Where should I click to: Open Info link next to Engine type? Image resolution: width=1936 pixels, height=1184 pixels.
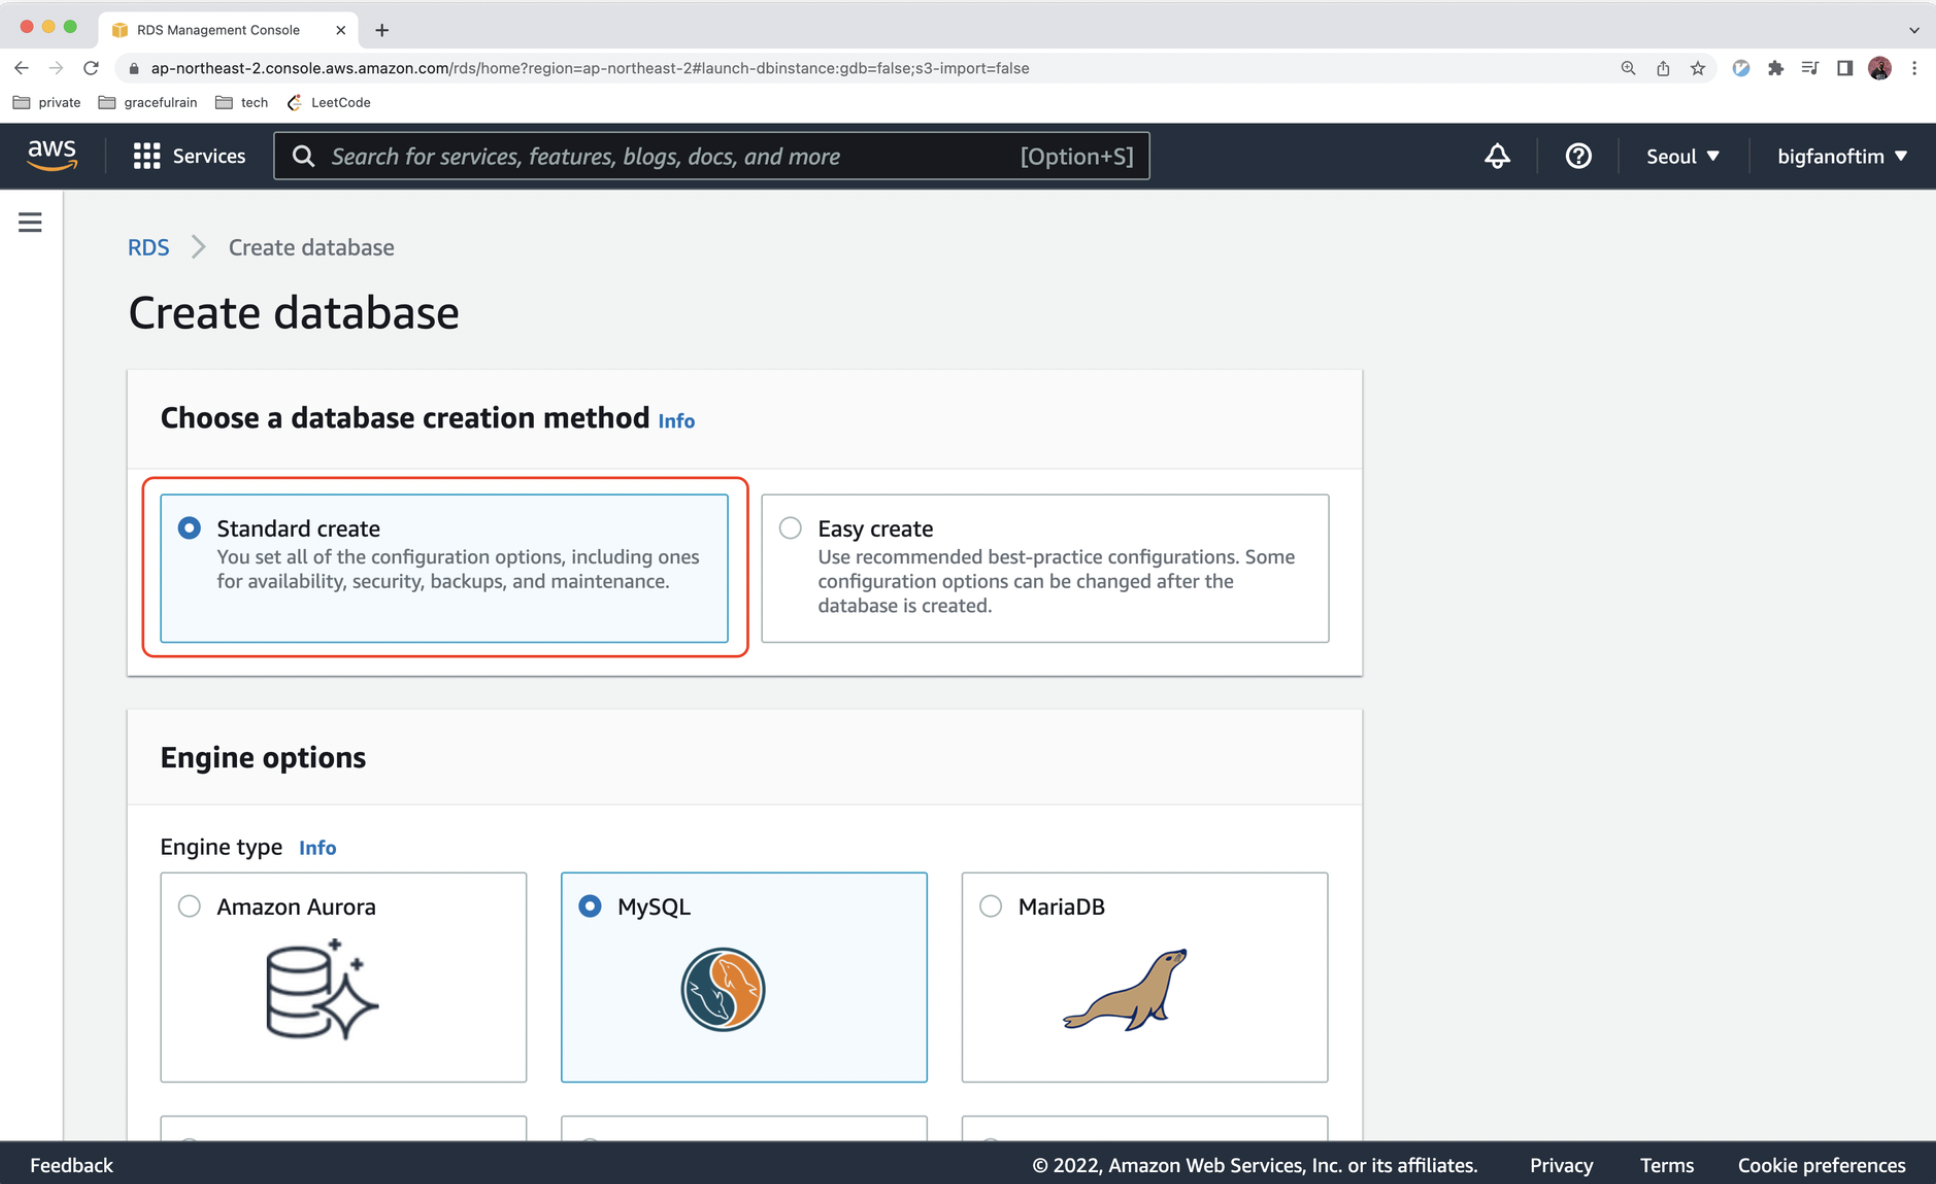click(x=317, y=848)
